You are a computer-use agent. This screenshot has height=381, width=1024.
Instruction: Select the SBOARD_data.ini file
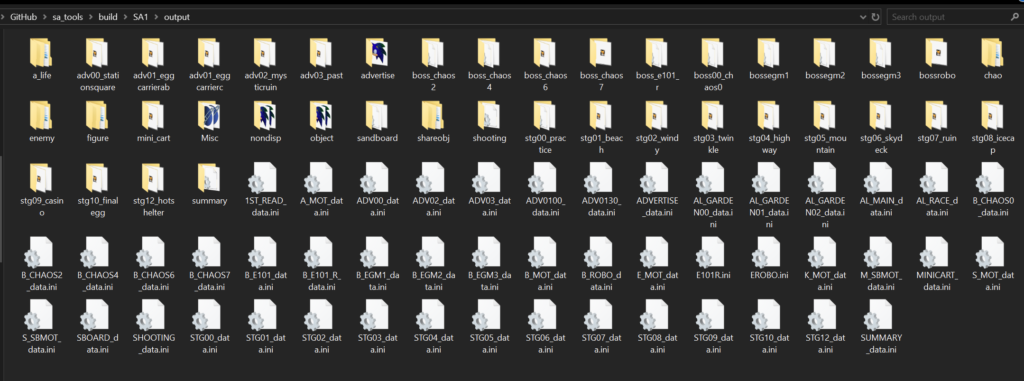tap(96, 327)
